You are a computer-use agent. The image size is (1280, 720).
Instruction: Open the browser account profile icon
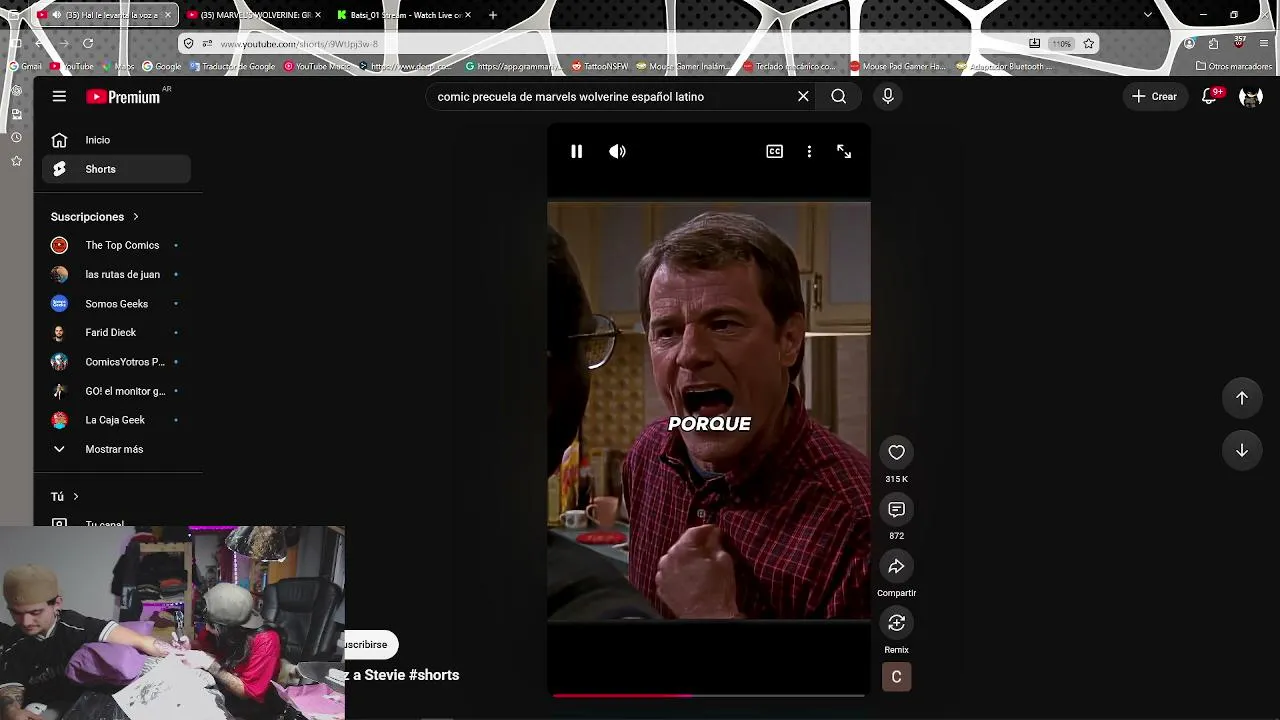coord(1189,43)
